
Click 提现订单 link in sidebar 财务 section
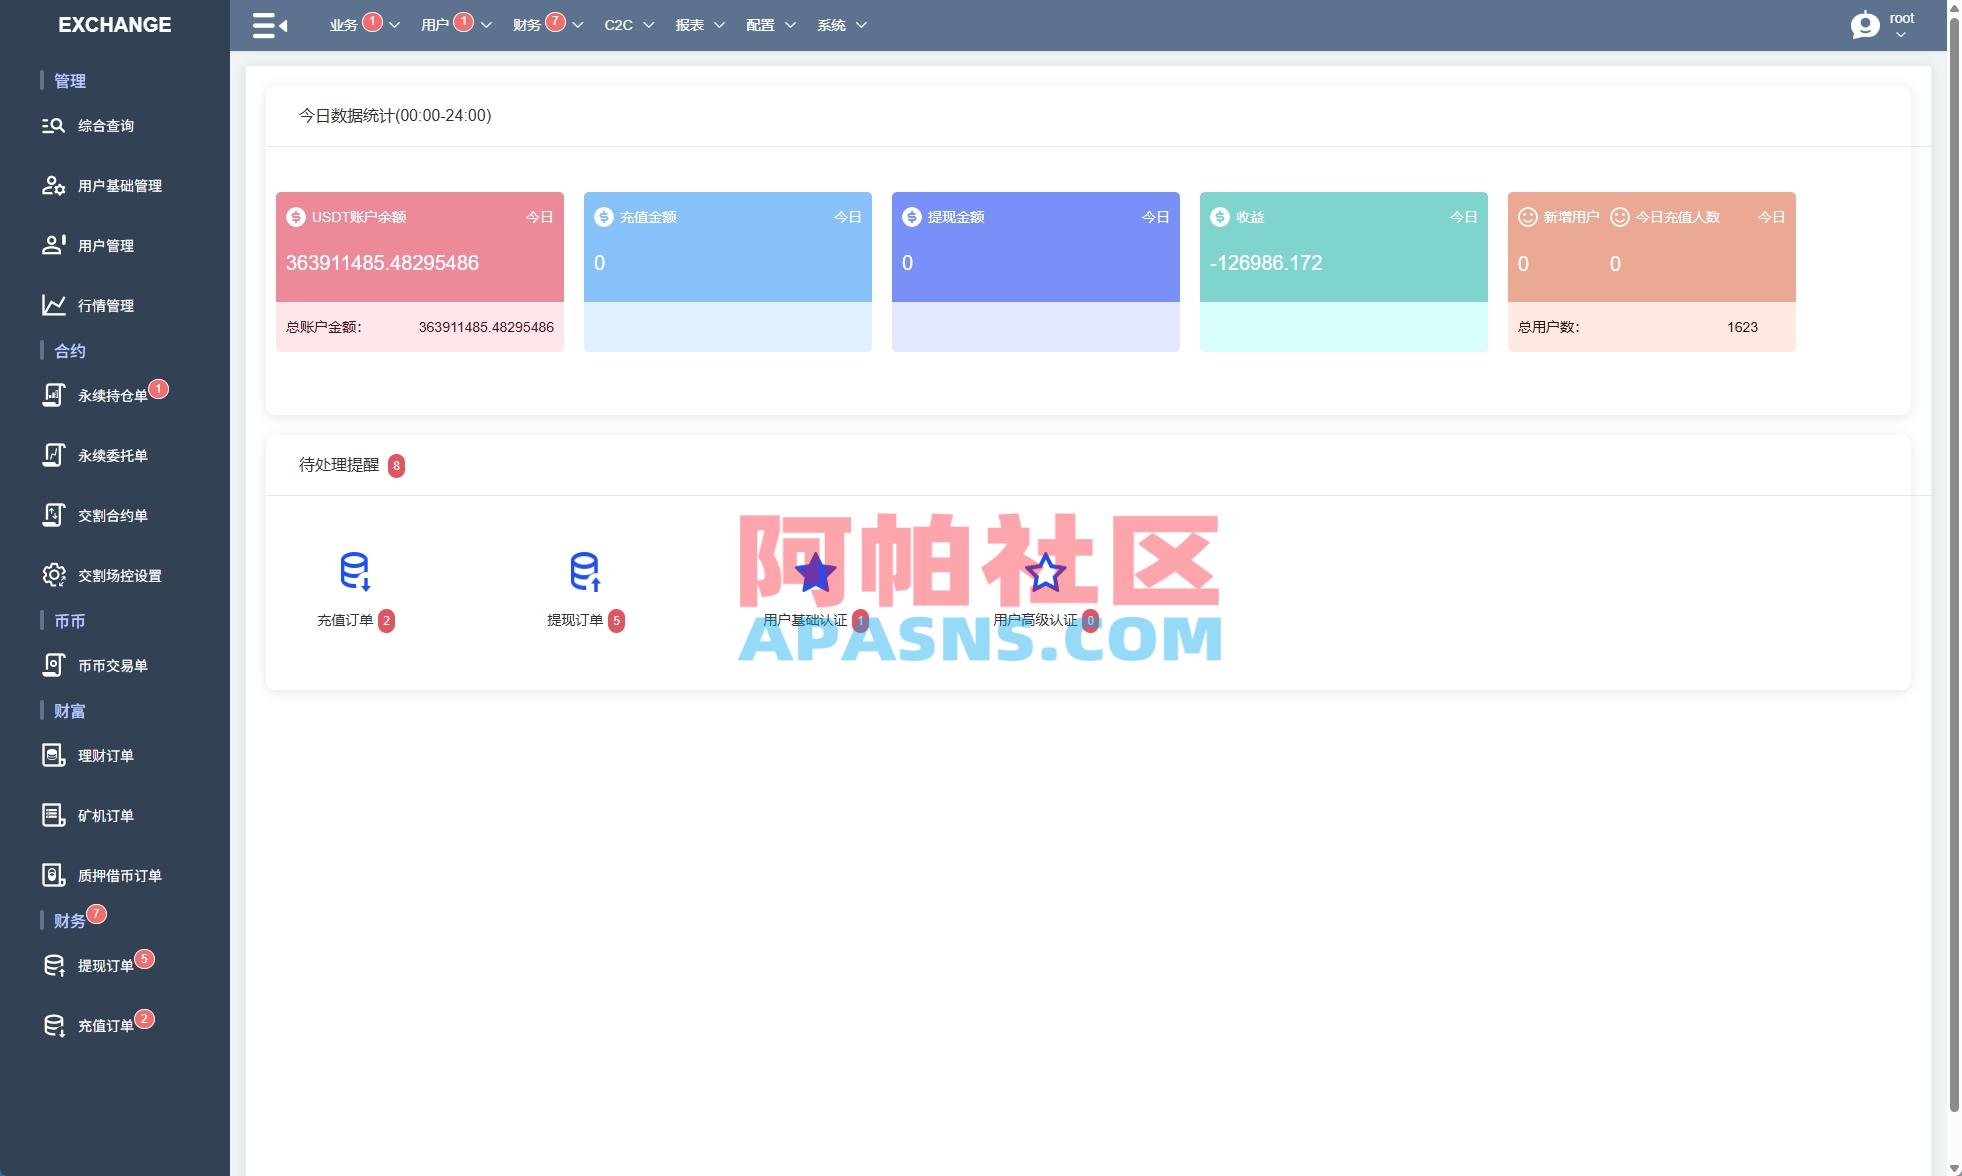coord(106,964)
